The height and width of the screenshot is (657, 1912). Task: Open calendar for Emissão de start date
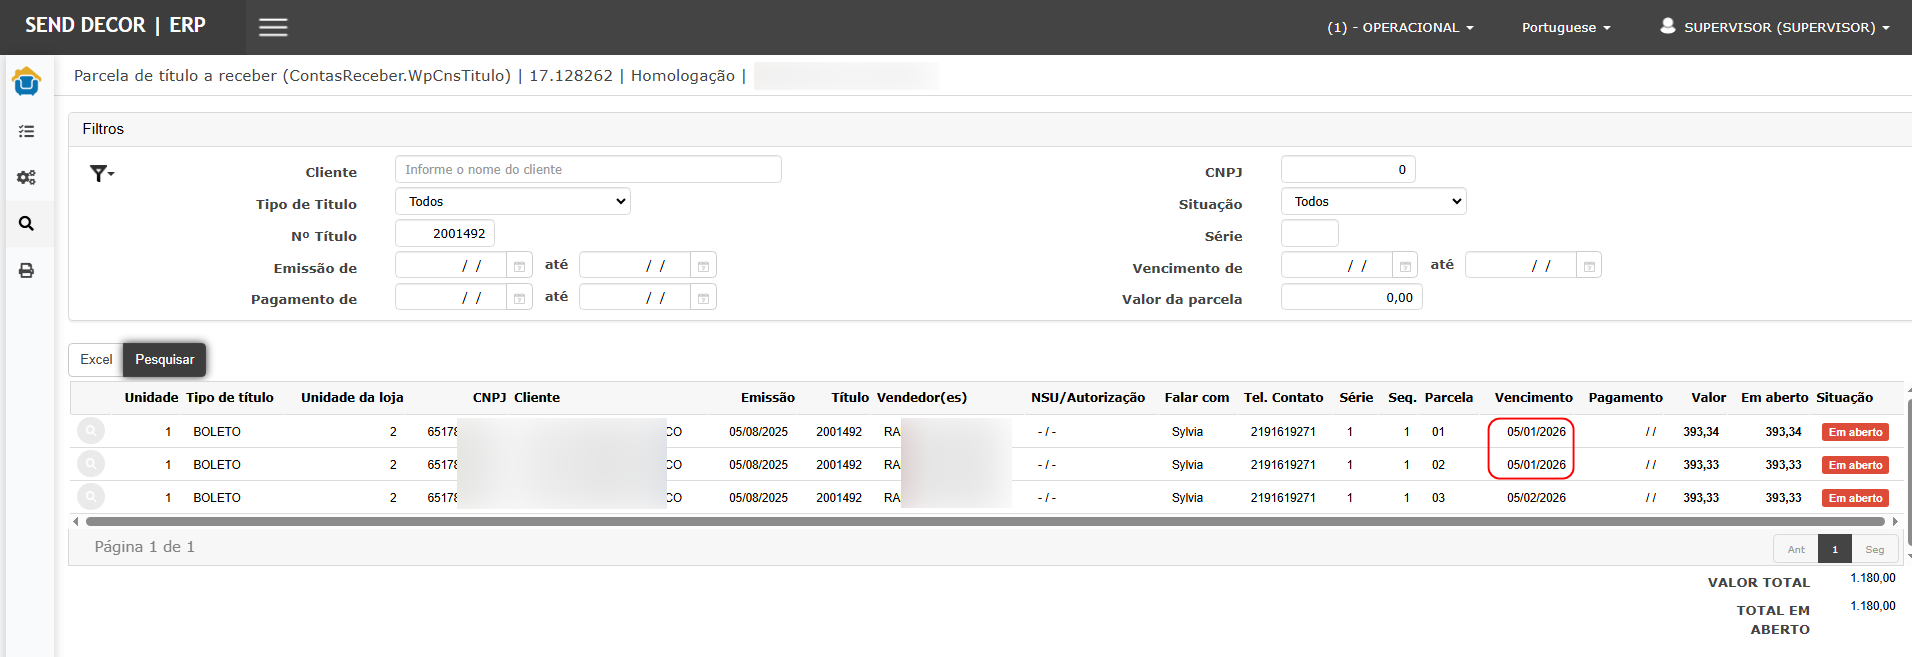[519, 267]
